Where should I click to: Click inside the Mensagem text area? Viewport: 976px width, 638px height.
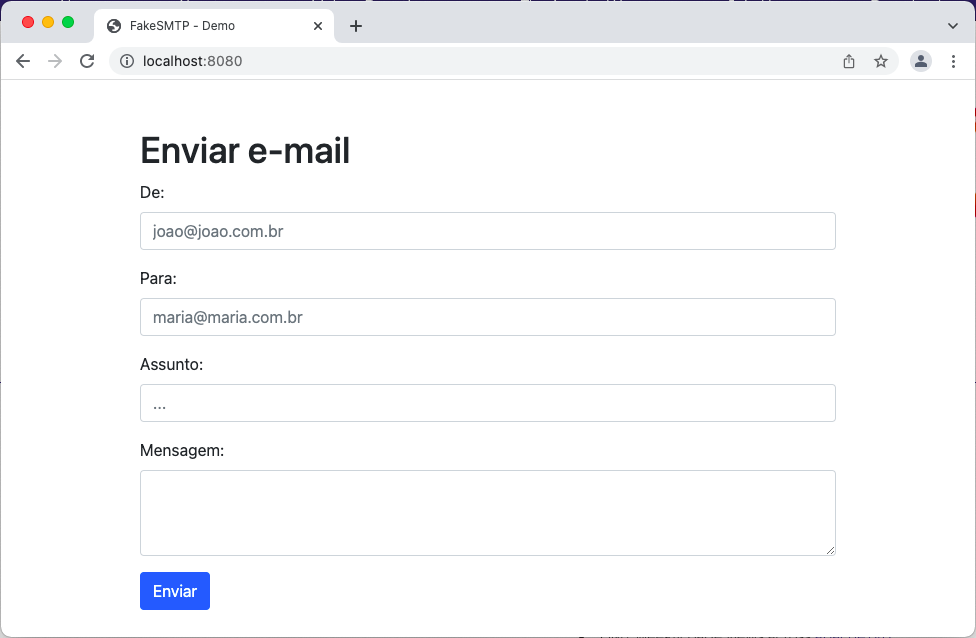487,512
